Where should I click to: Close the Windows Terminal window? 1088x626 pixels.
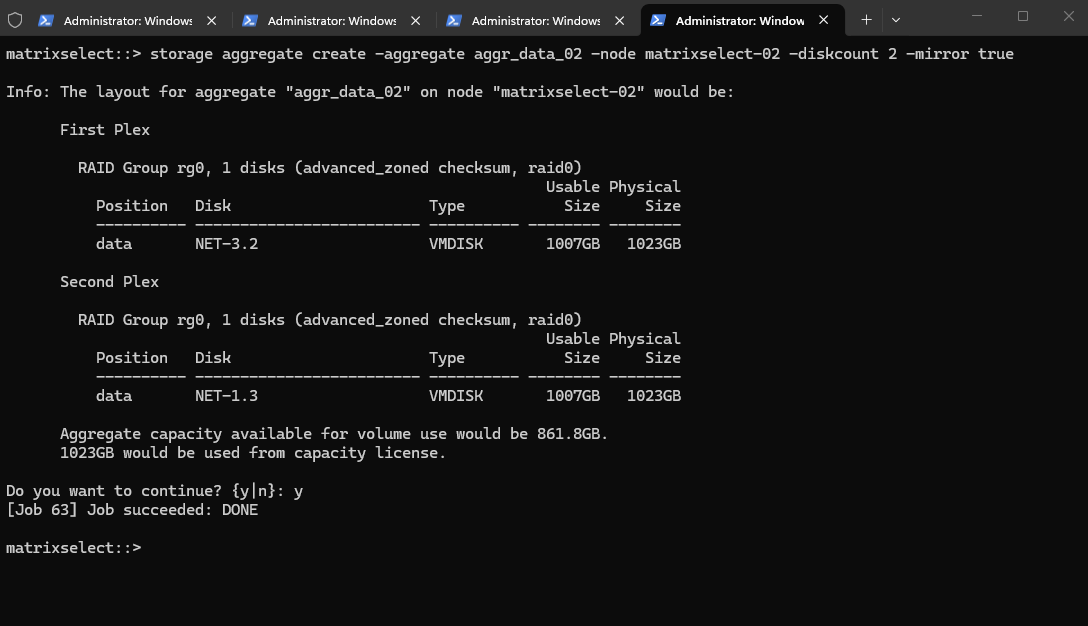1067,16
